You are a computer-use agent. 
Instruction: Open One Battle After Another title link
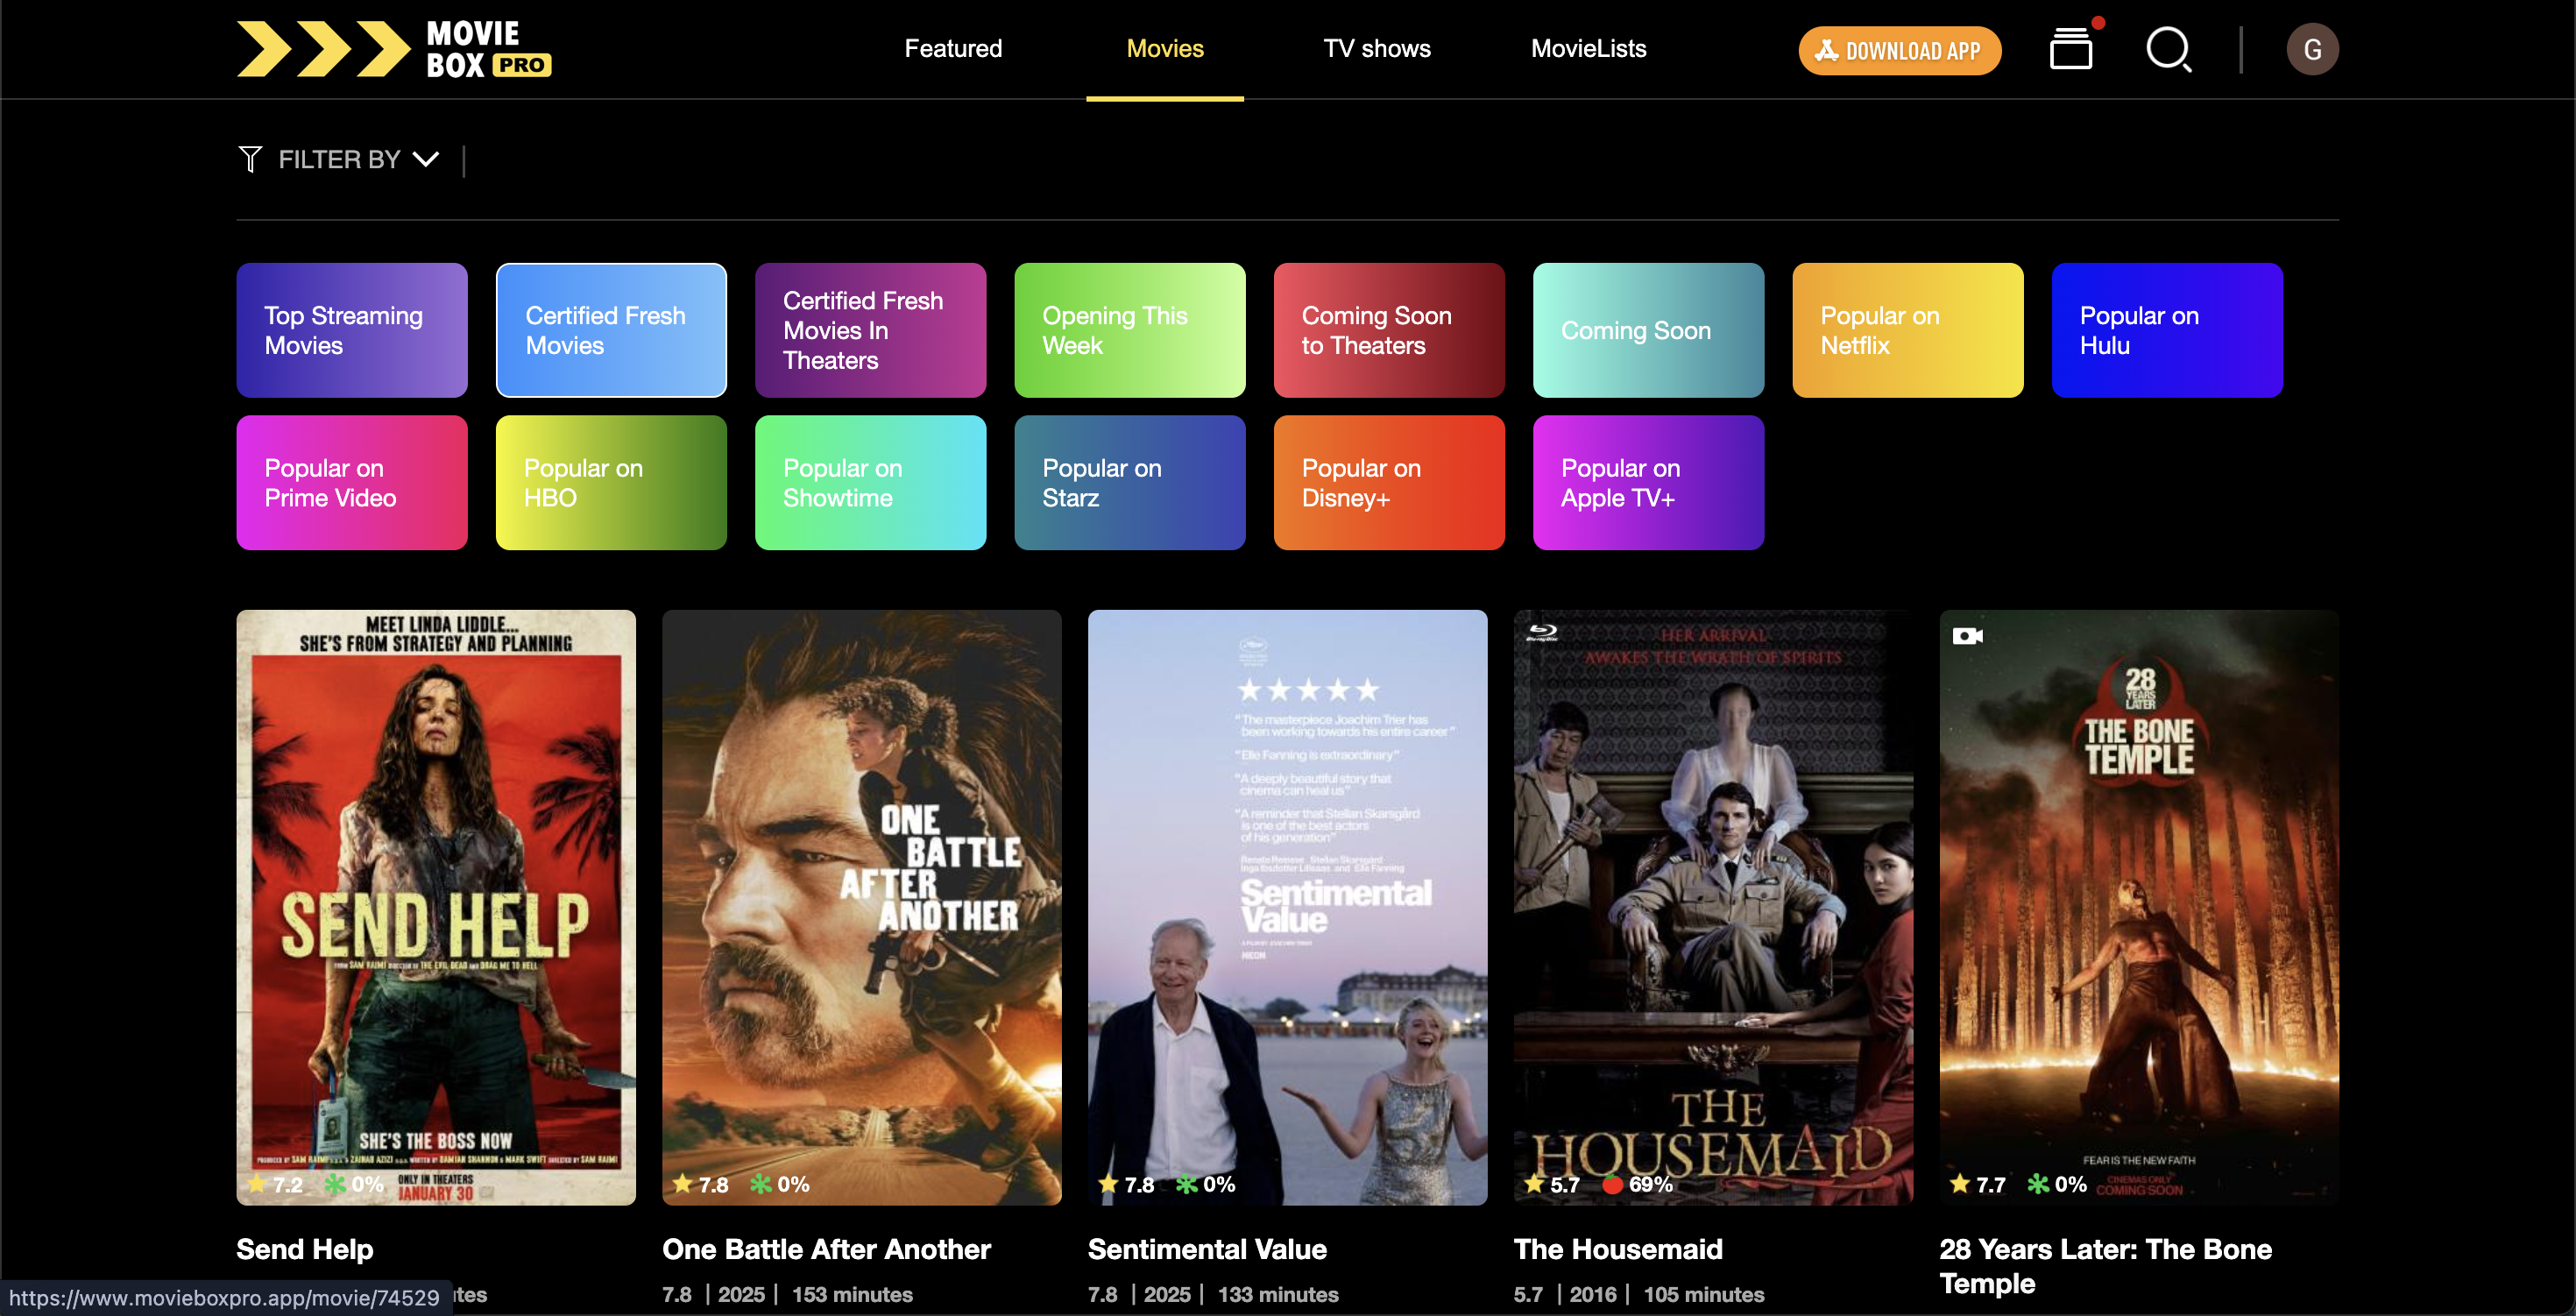point(825,1248)
